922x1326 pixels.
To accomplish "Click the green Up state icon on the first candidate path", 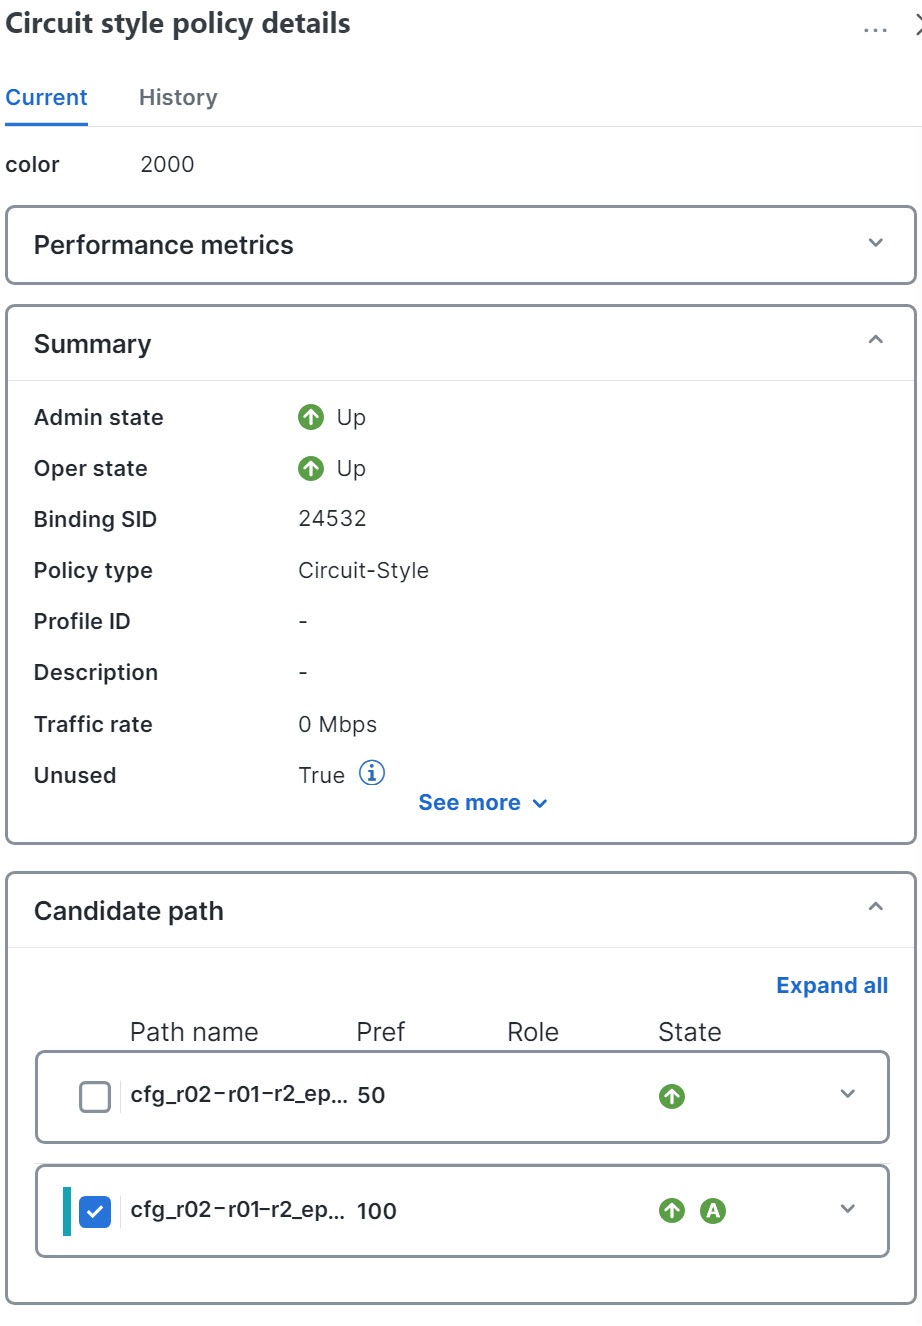I will pyautogui.click(x=670, y=1096).
